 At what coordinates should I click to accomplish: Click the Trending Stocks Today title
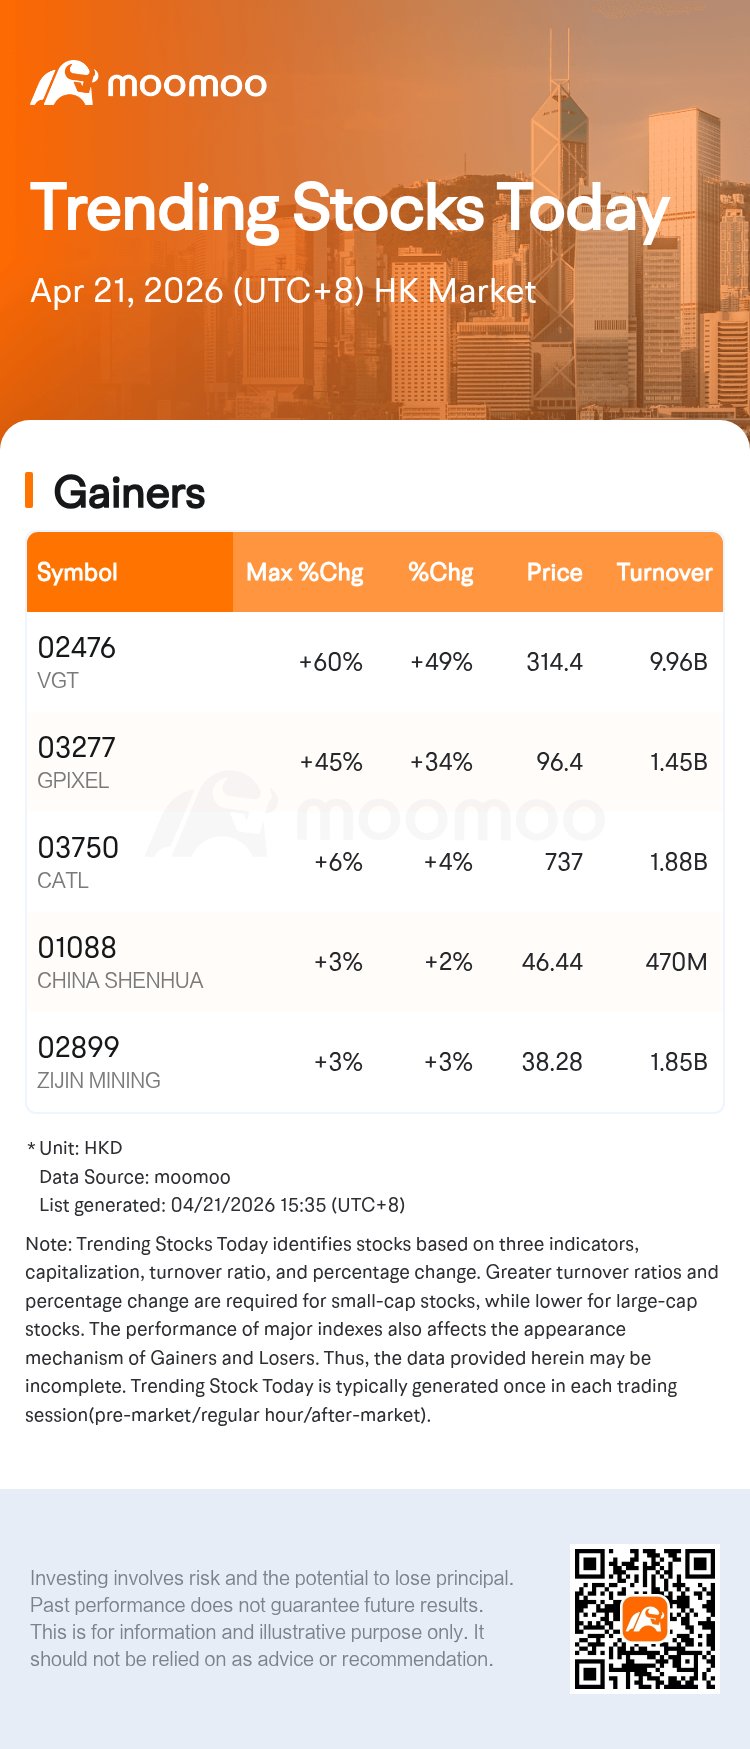pyautogui.click(x=350, y=209)
